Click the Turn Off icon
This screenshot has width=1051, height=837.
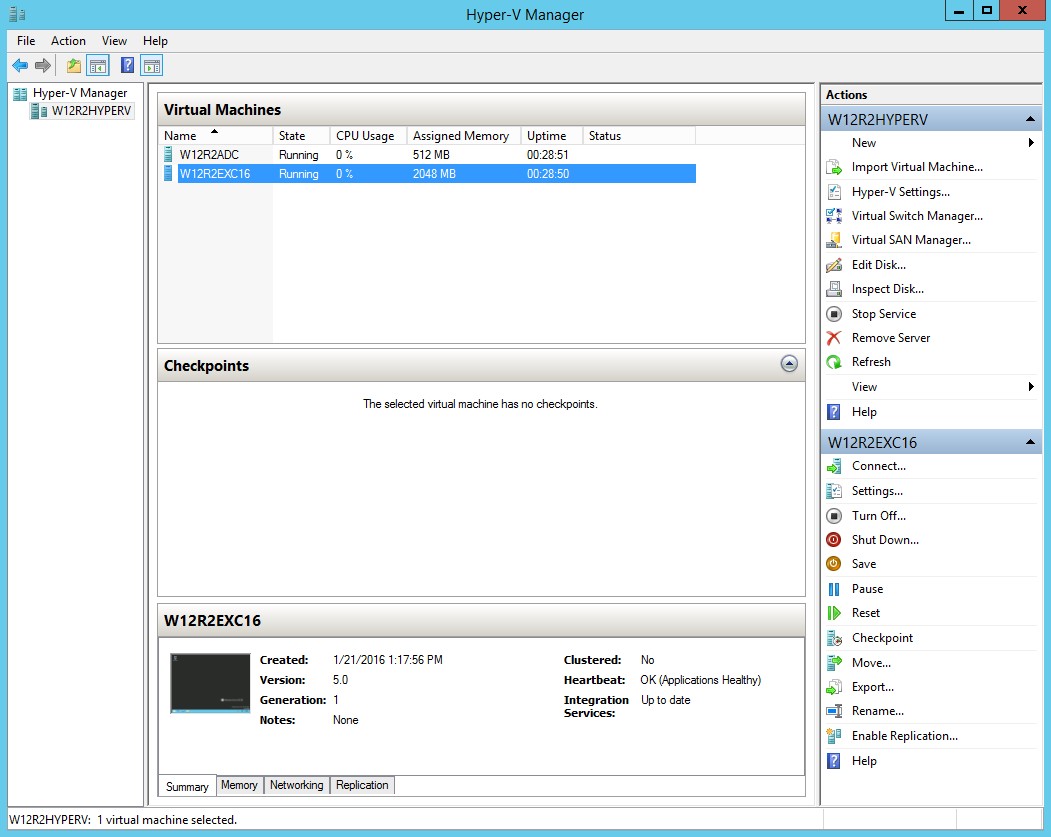coord(834,516)
